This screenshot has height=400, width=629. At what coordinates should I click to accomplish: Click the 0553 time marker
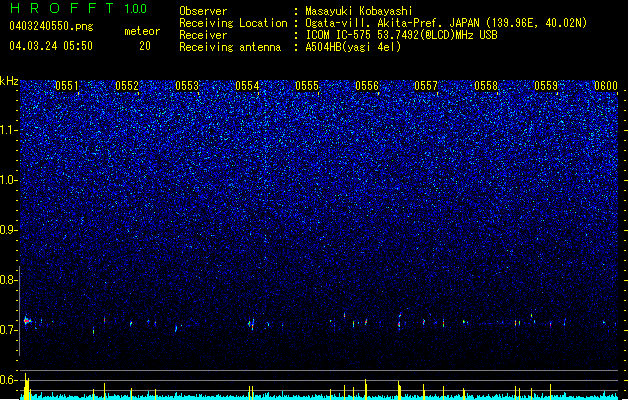tap(187, 86)
